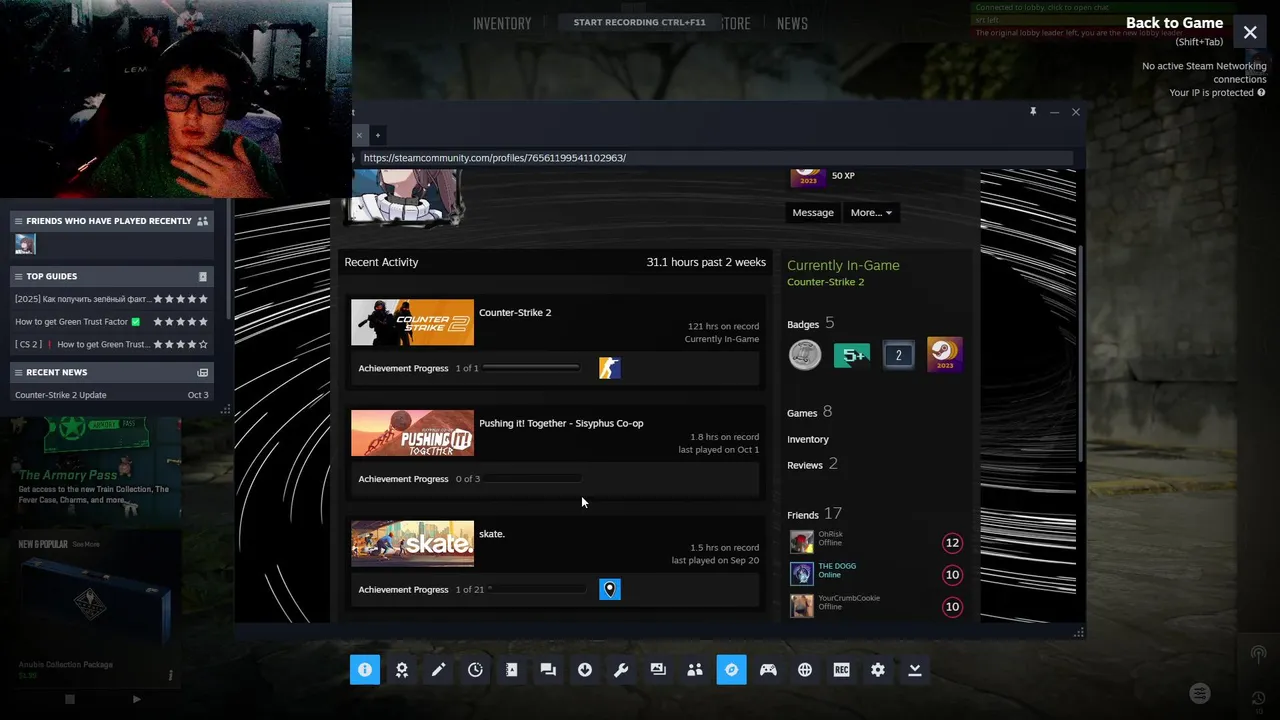Open Pushing It! Together game thumbnail
Viewport: 1280px width, 720px height.
pos(412,433)
